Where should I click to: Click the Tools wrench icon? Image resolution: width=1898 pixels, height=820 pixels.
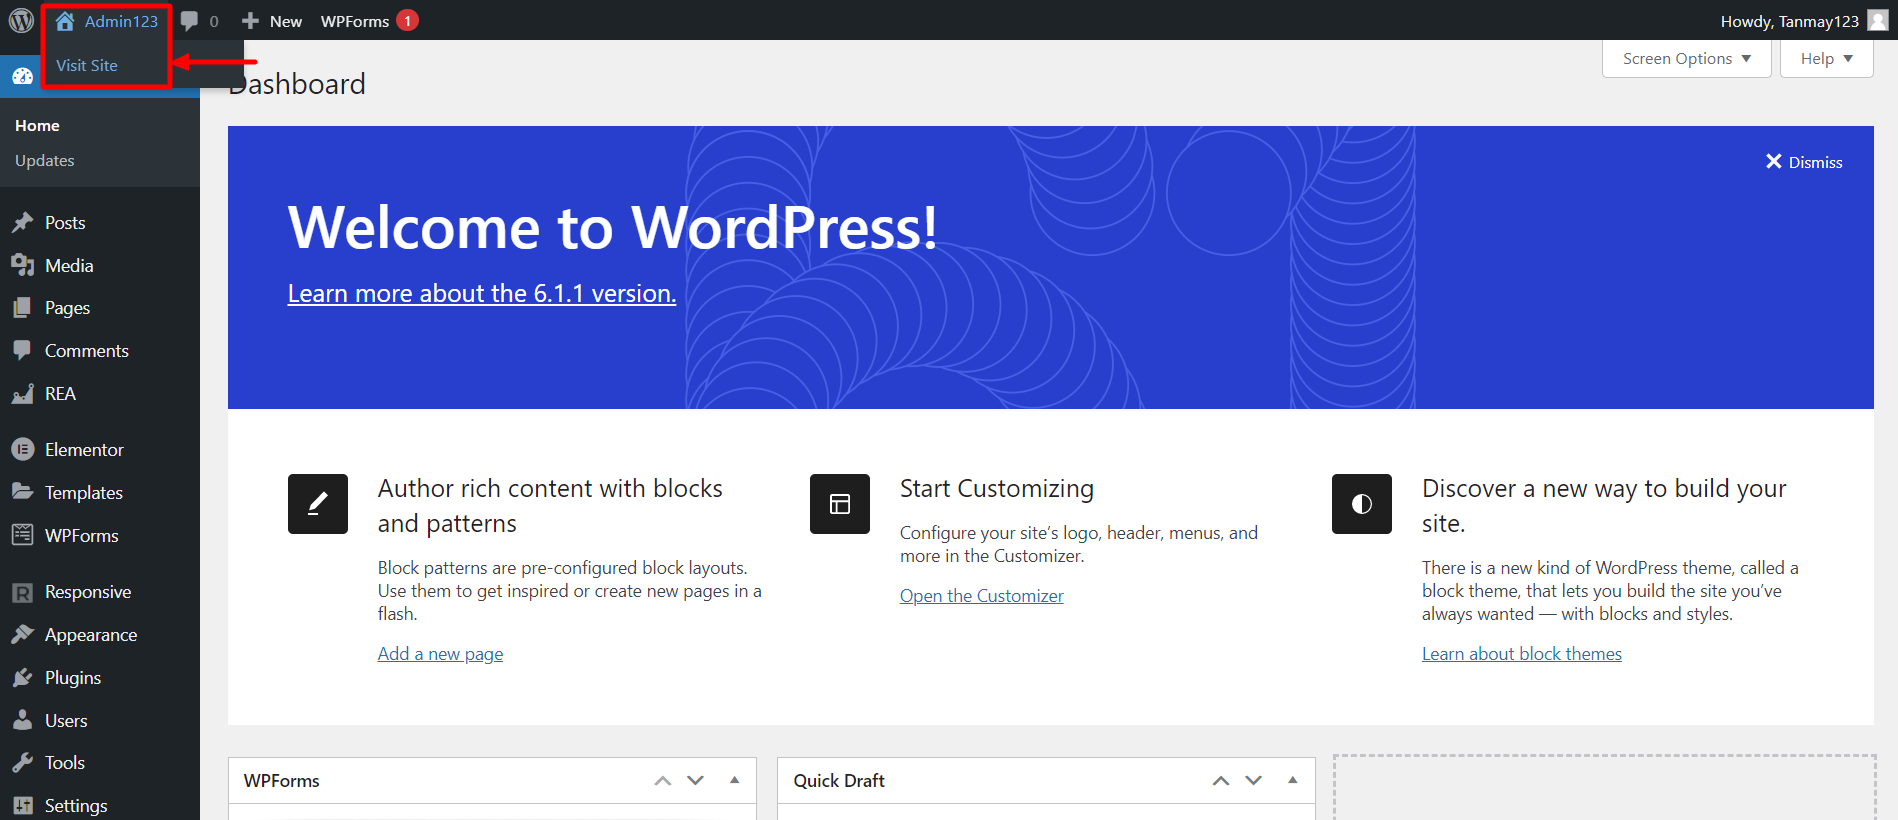coord(22,762)
